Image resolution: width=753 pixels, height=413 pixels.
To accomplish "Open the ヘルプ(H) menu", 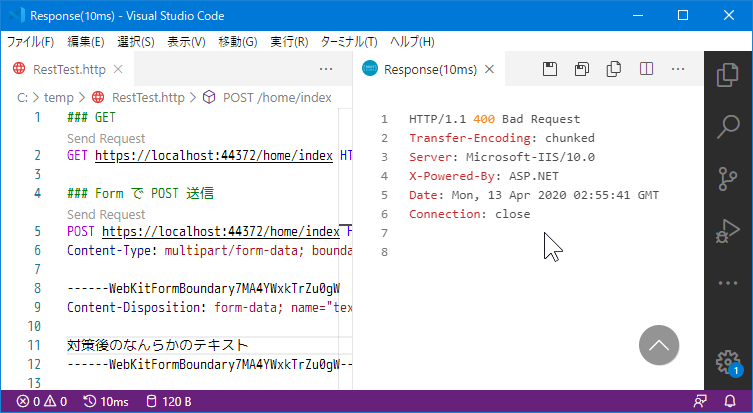I will click(412, 42).
